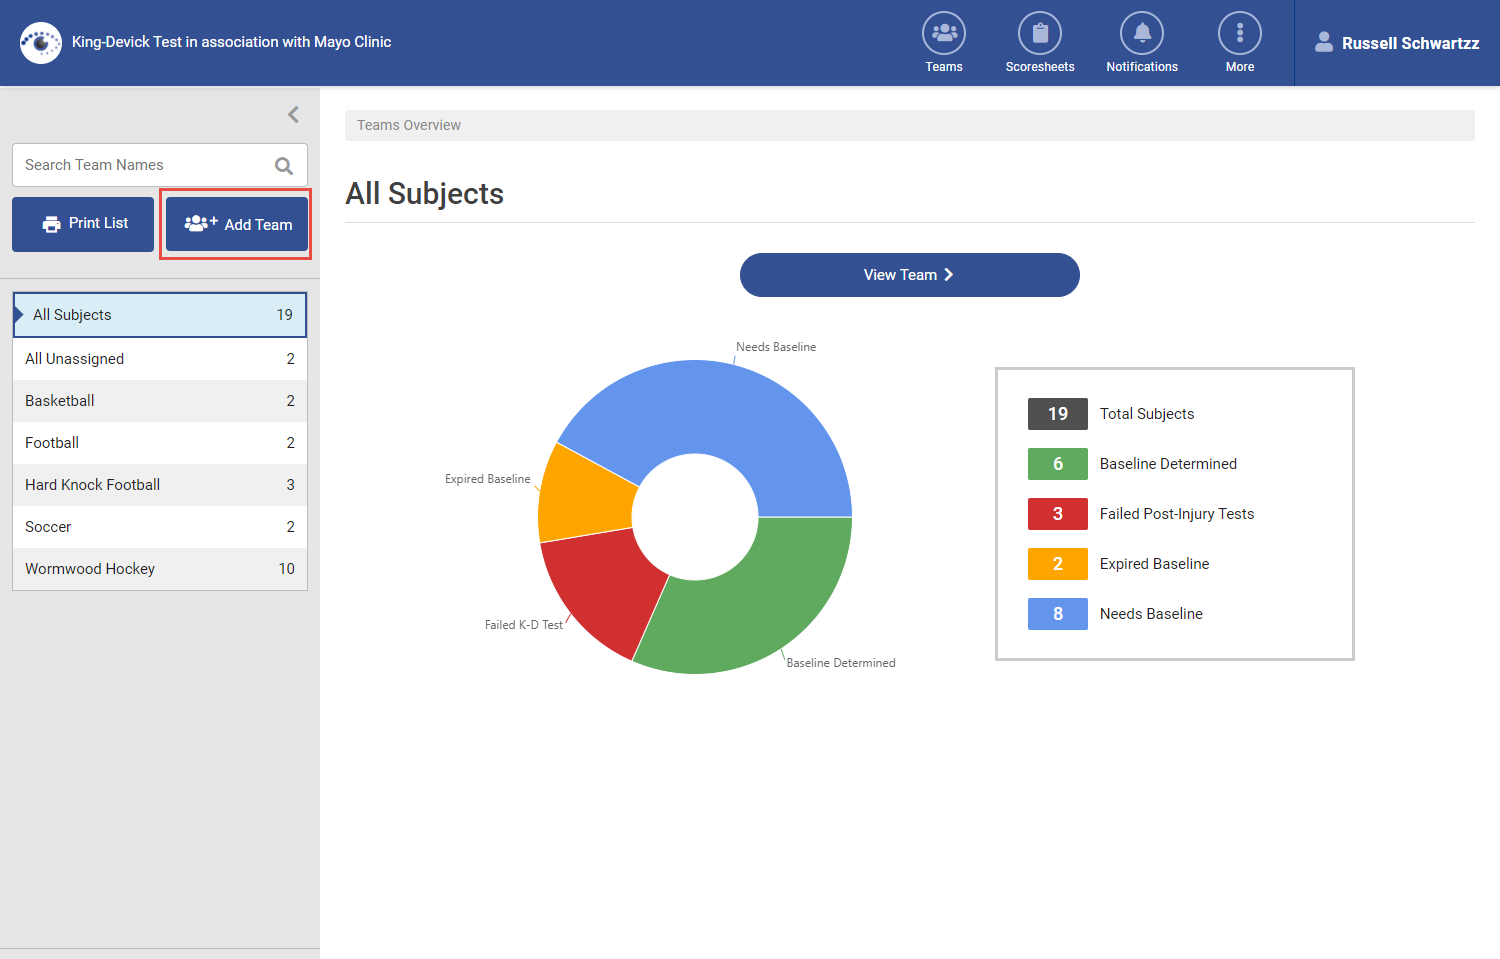Image resolution: width=1500 pixels, height=959 pixels.
Task: Open the Teams section from the top navigation
Action: pyautogui.click(x=943, y=42)
